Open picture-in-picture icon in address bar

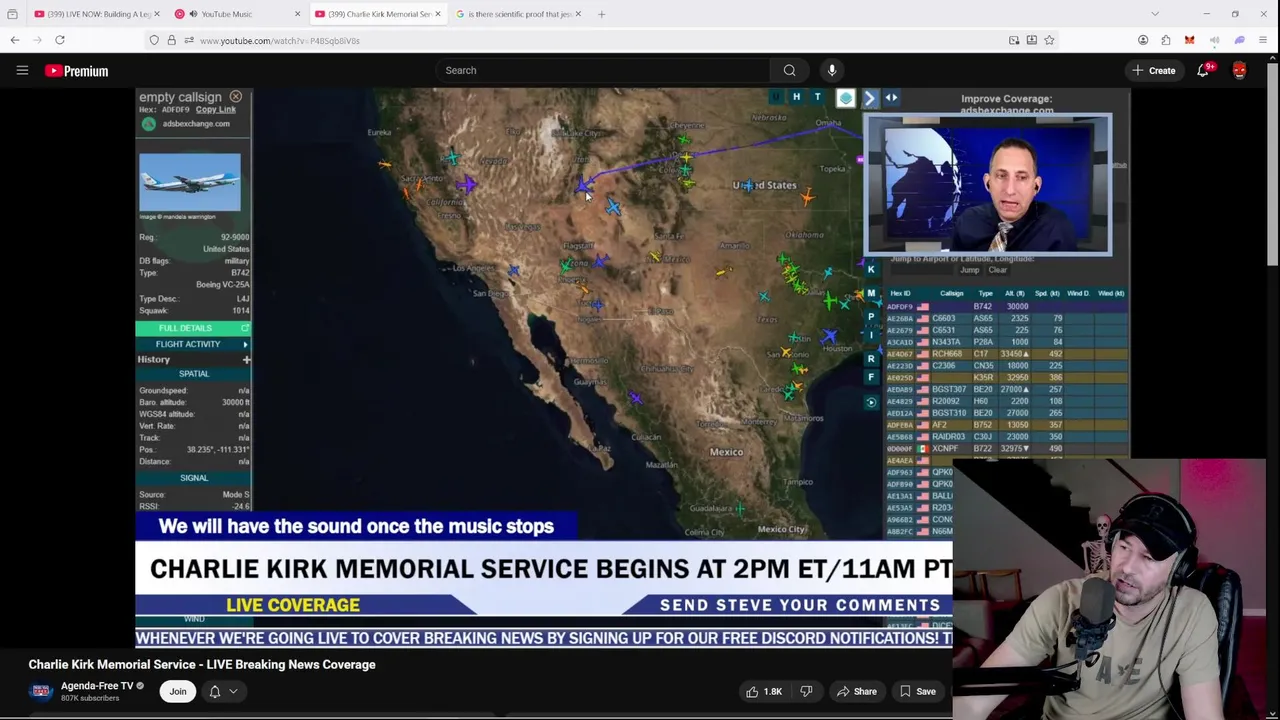point(1014,40)
